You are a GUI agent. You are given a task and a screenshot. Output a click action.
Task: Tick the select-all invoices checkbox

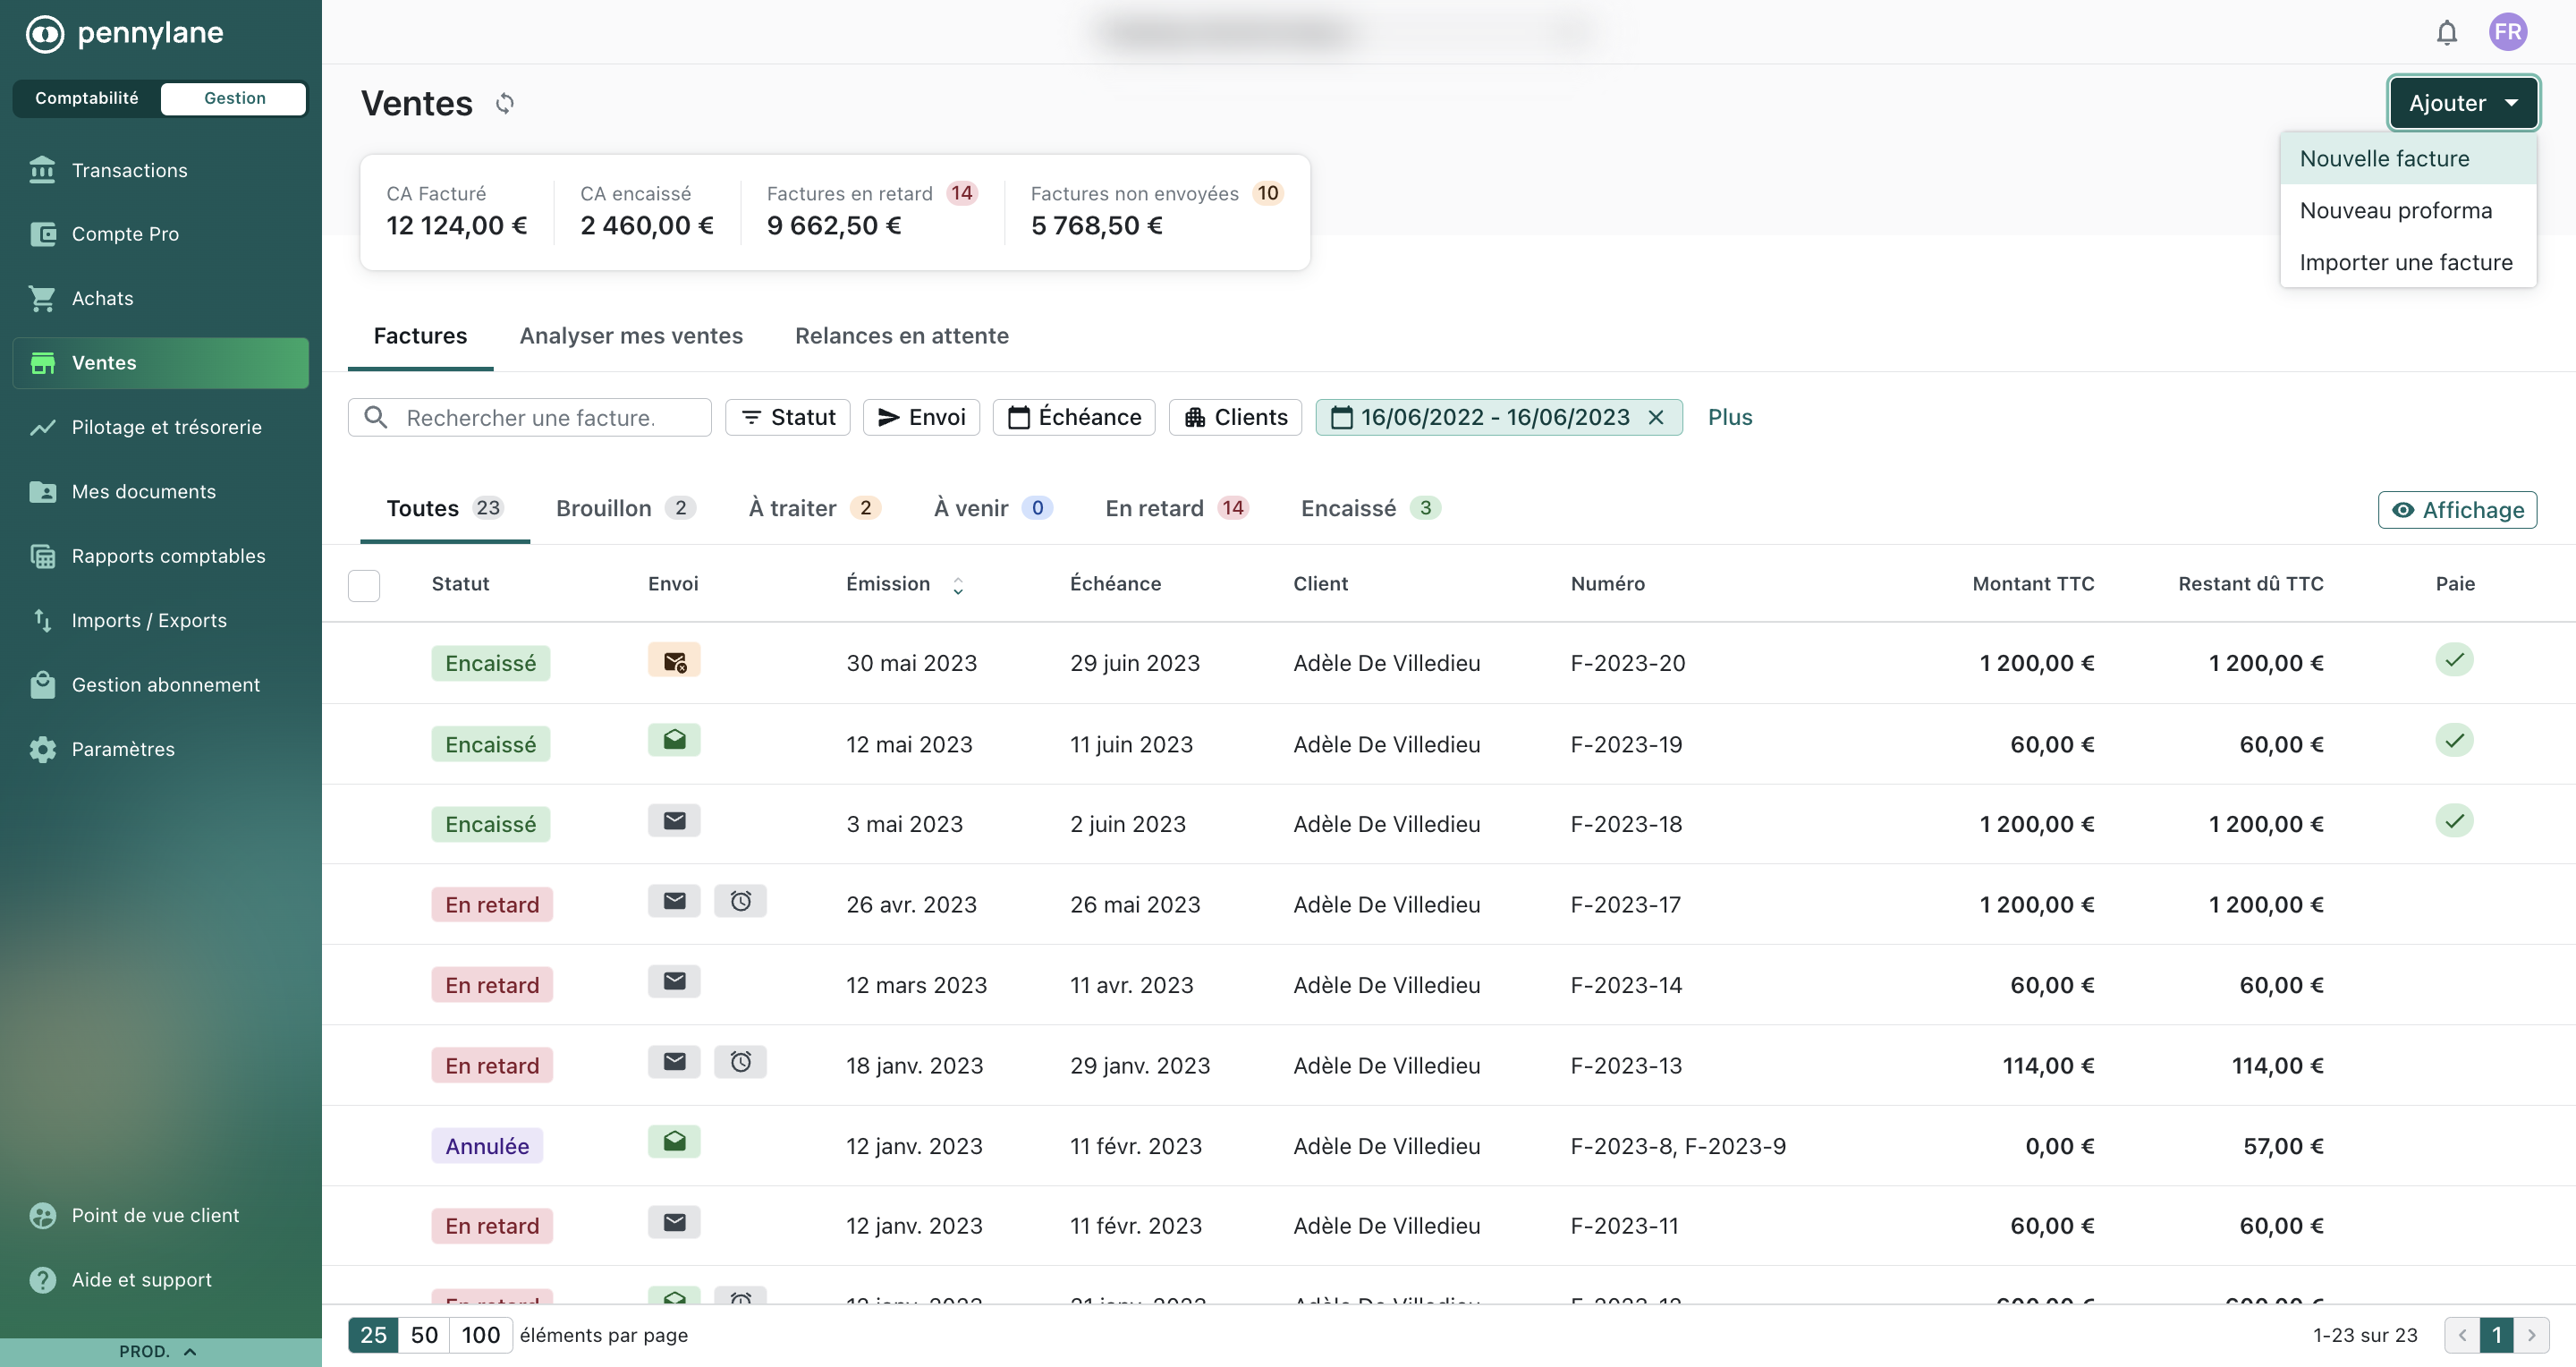364,585
